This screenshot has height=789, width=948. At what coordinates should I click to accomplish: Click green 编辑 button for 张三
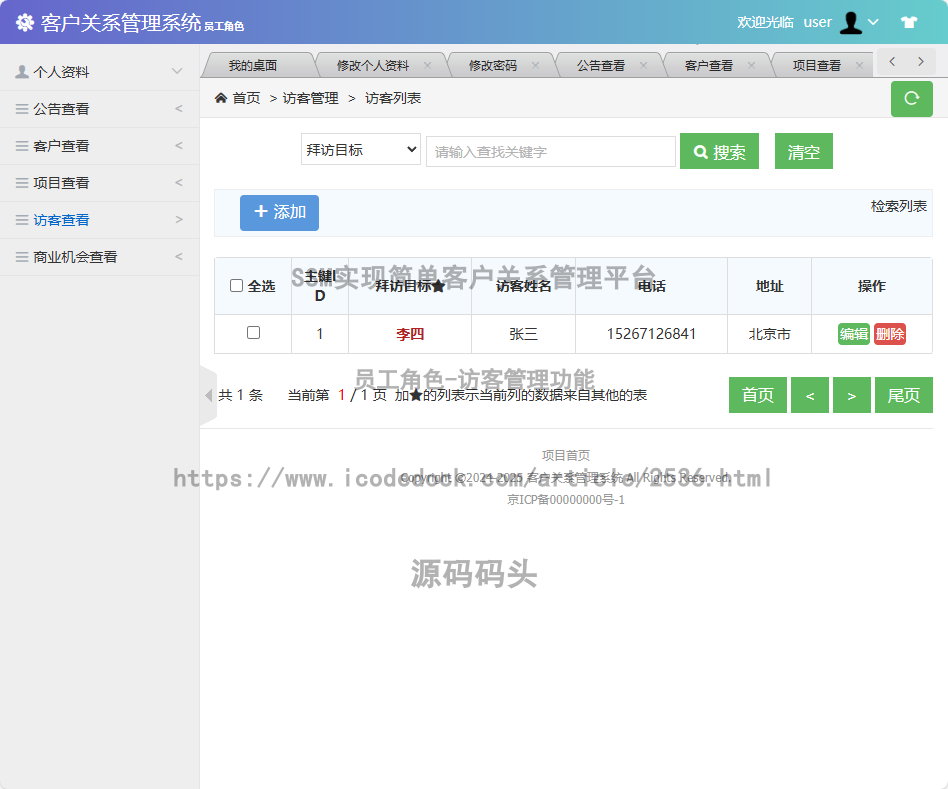(x=854, y=334)
